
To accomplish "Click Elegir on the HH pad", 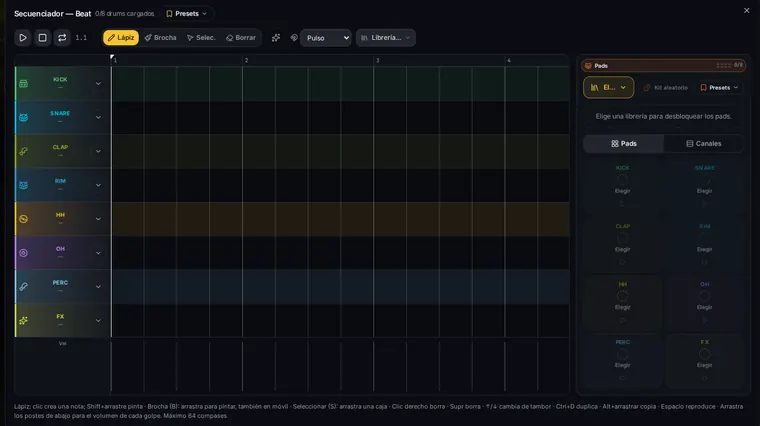I will 622,307.
